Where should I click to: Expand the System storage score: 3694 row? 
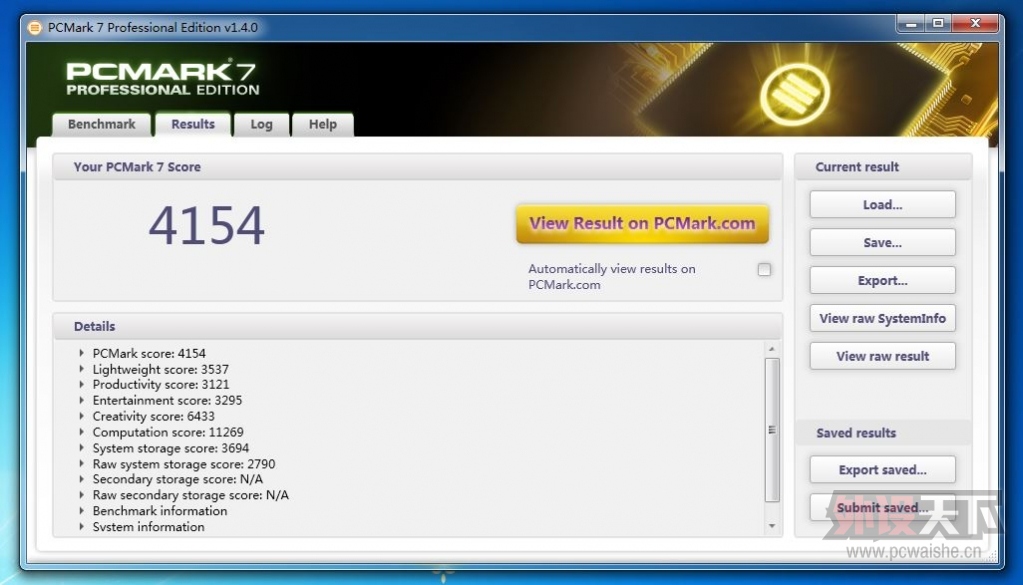click(82, 448)
